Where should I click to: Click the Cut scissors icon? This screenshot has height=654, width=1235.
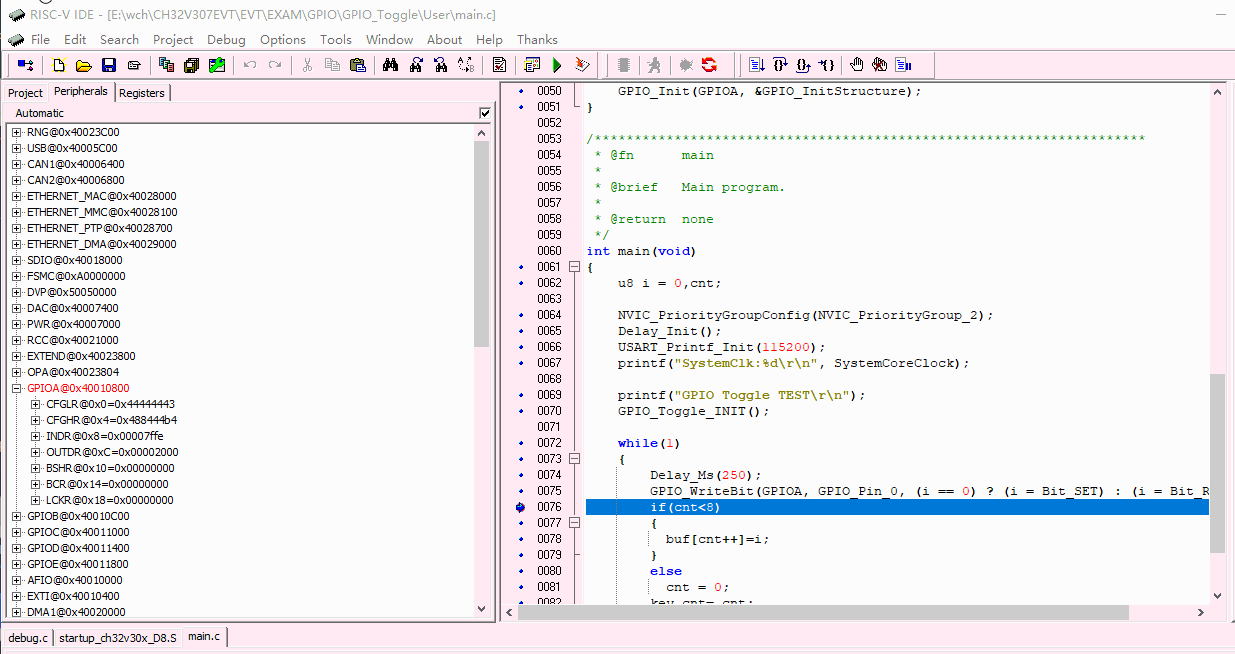click(x=307, y=65)
